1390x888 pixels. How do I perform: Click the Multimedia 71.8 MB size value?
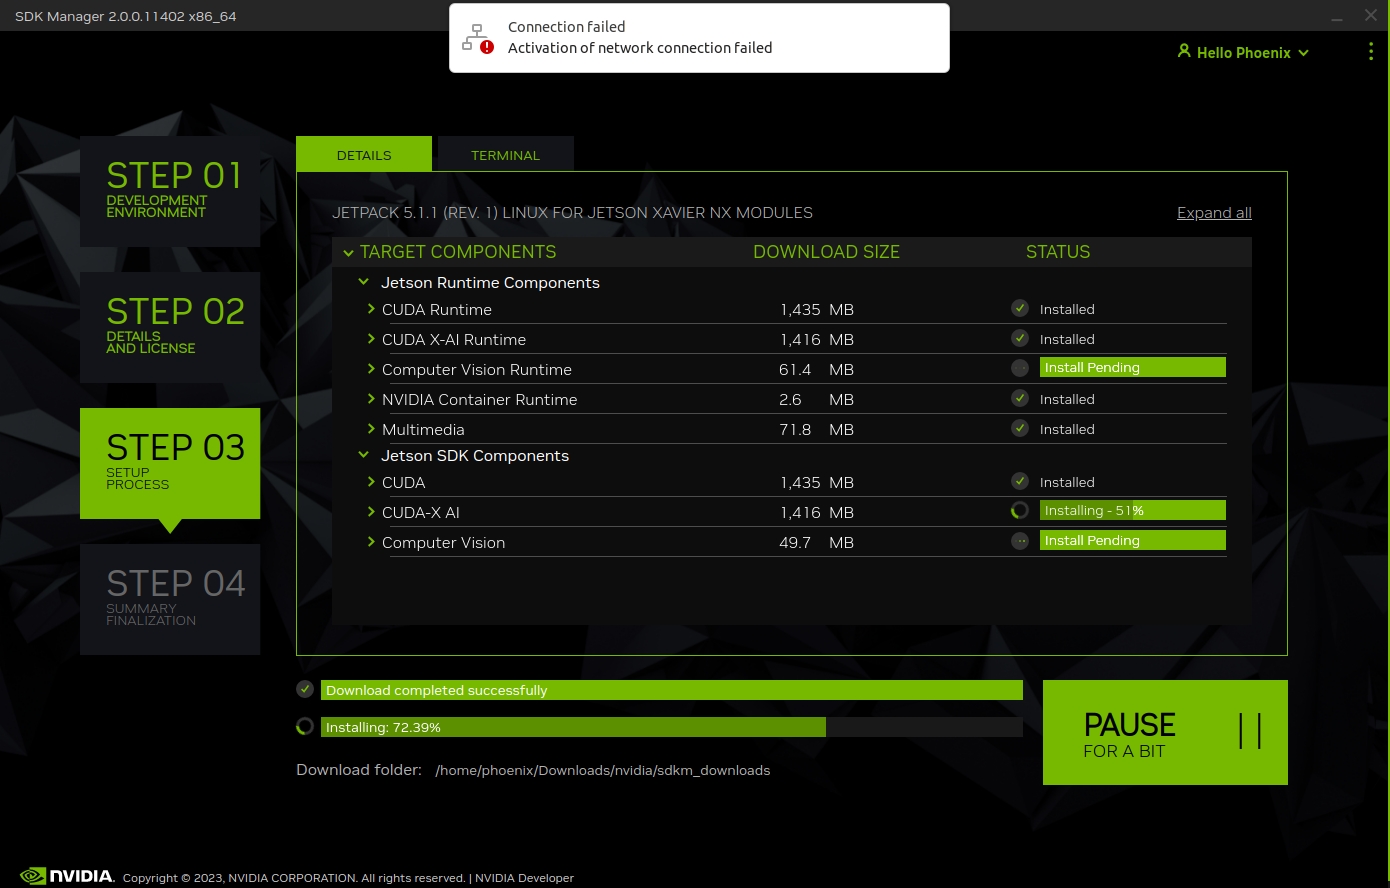(x=816, y=429)
